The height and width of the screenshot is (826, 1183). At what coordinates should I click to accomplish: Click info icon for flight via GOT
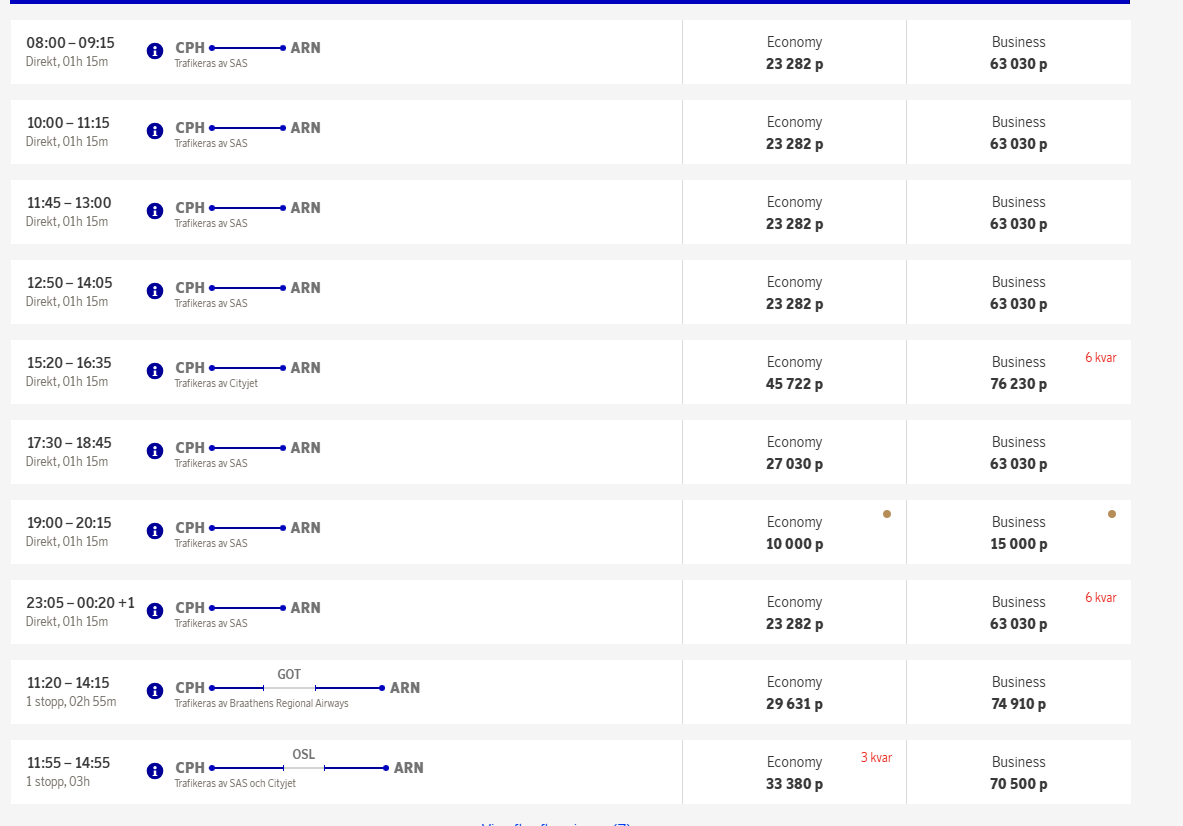[x=155, y=691]
